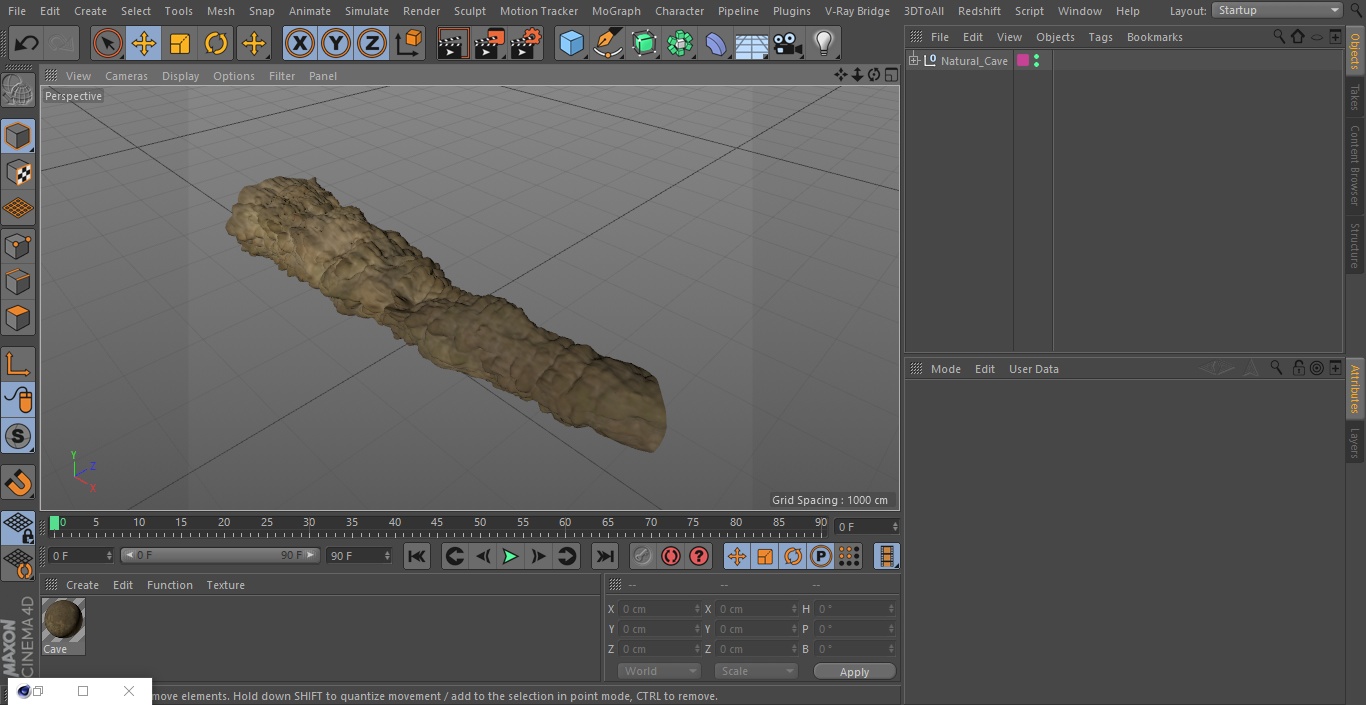Image resolution: width=1366 pixels, height=705 pixels.
Task: Open Edit Render Settings gear clapperboard
Action: (526, 44)
